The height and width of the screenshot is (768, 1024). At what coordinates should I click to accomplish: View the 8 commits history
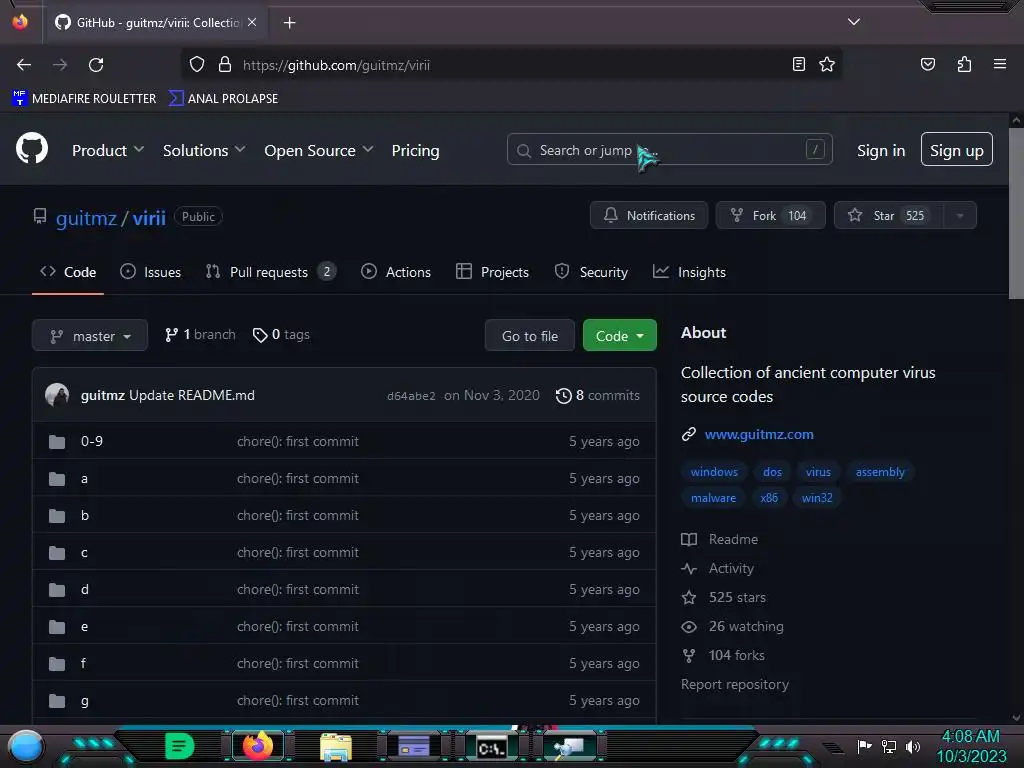tap(598, 395)
